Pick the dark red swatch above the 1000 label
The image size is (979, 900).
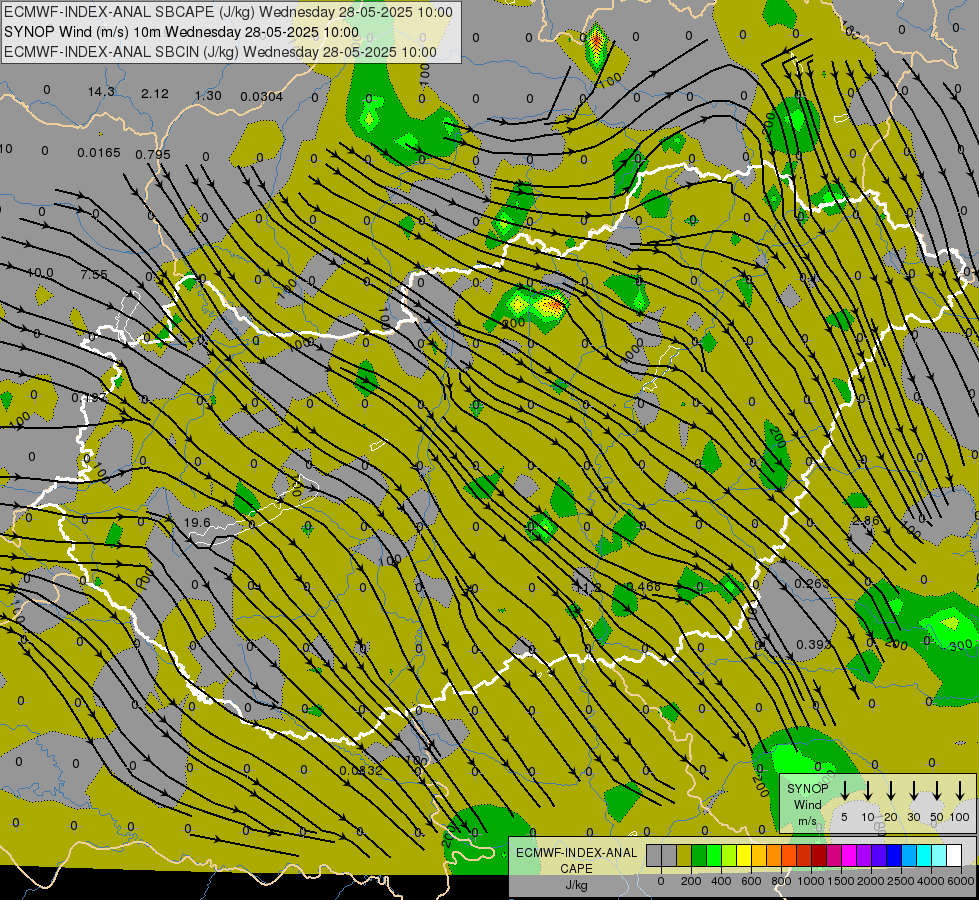[819, 855]
